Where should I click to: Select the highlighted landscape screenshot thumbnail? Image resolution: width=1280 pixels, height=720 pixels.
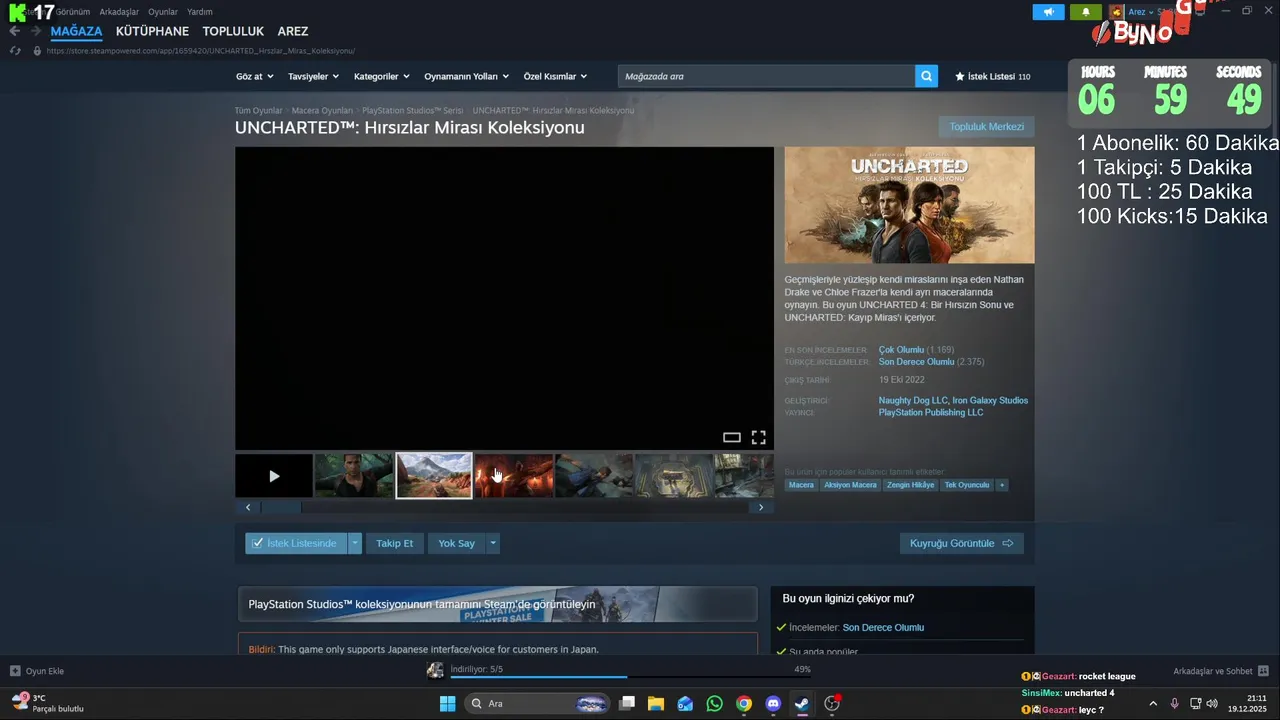click(x=434, y=476)
